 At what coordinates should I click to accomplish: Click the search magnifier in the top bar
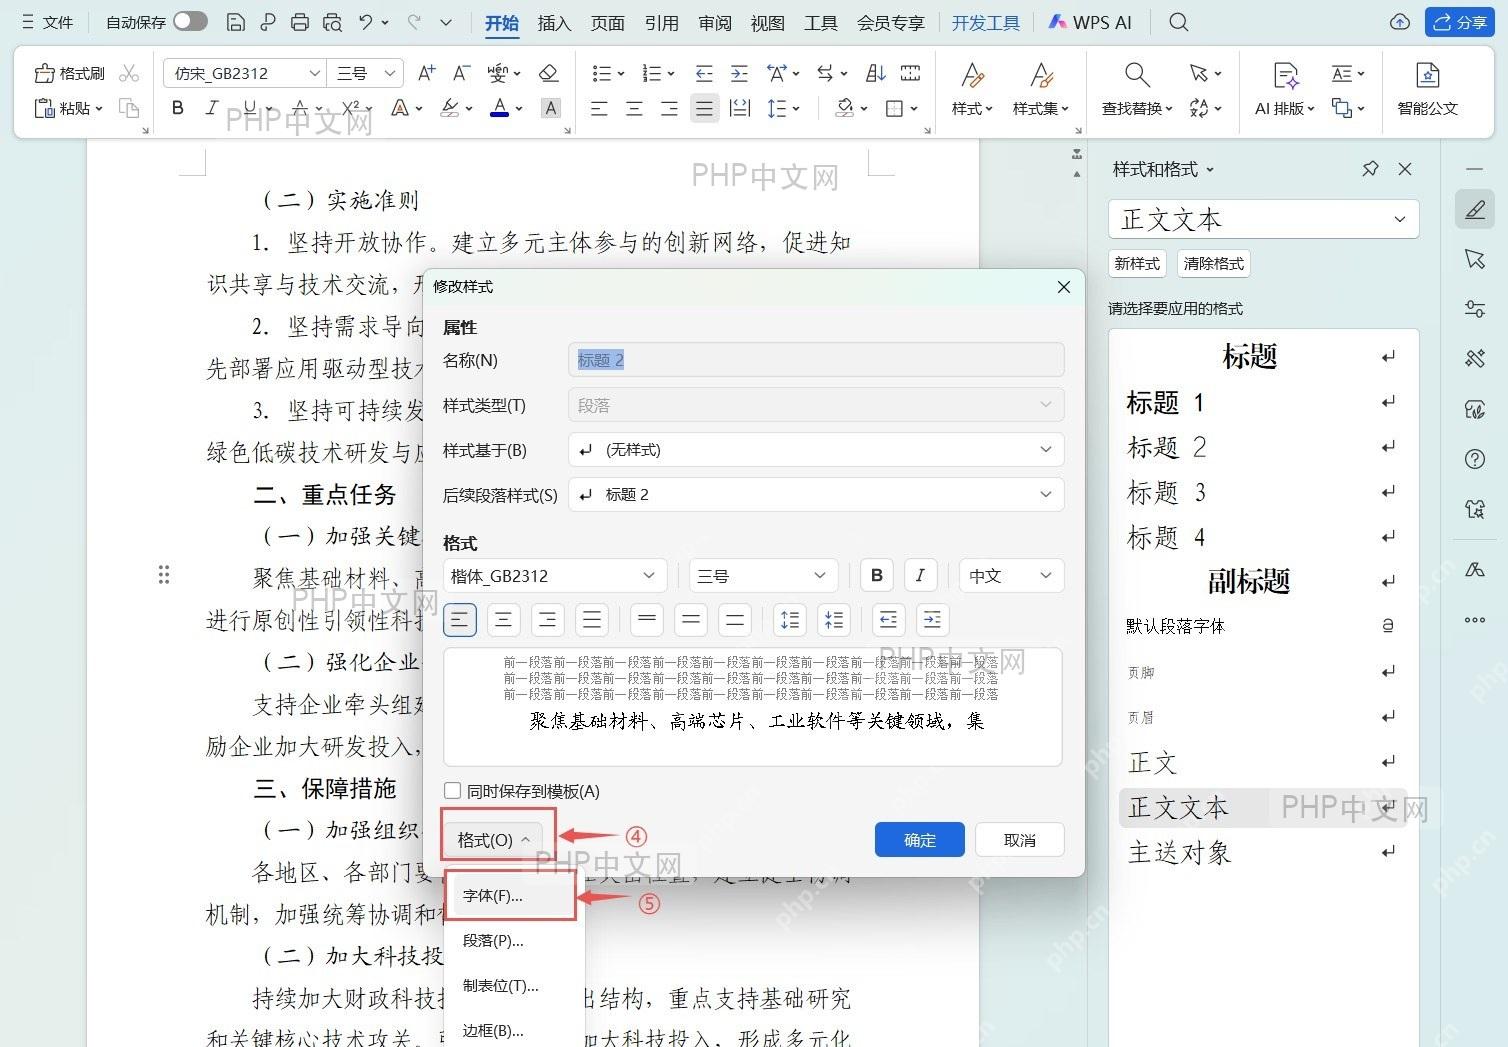point(1179,22)
